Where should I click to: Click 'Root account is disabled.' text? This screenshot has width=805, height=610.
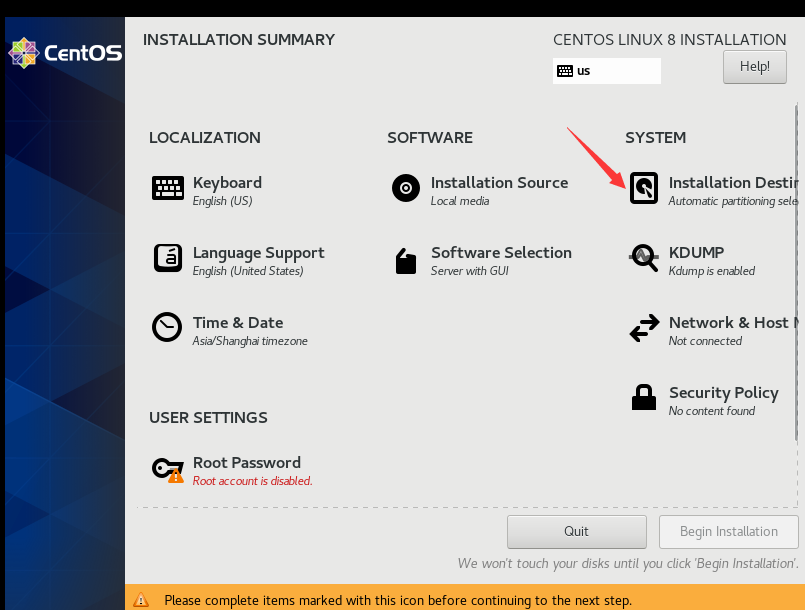coord(253,481)
